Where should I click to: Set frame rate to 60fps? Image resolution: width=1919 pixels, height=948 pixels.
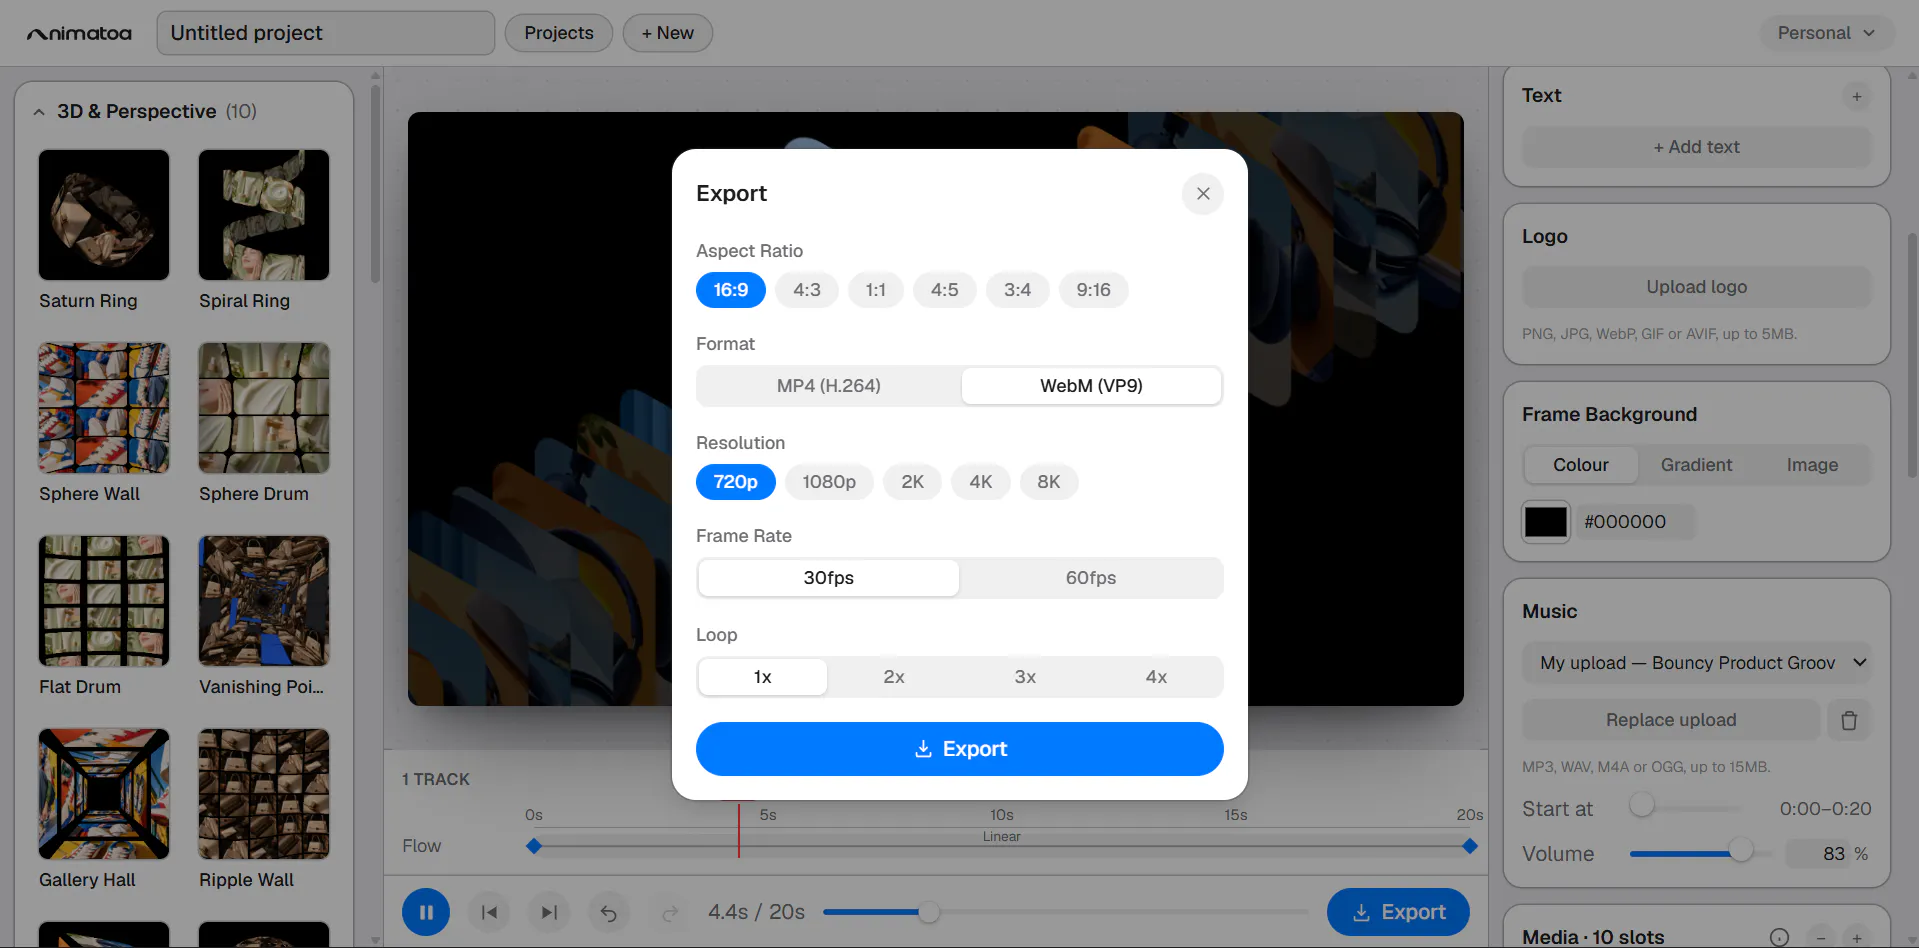(x=1091, y=578)
